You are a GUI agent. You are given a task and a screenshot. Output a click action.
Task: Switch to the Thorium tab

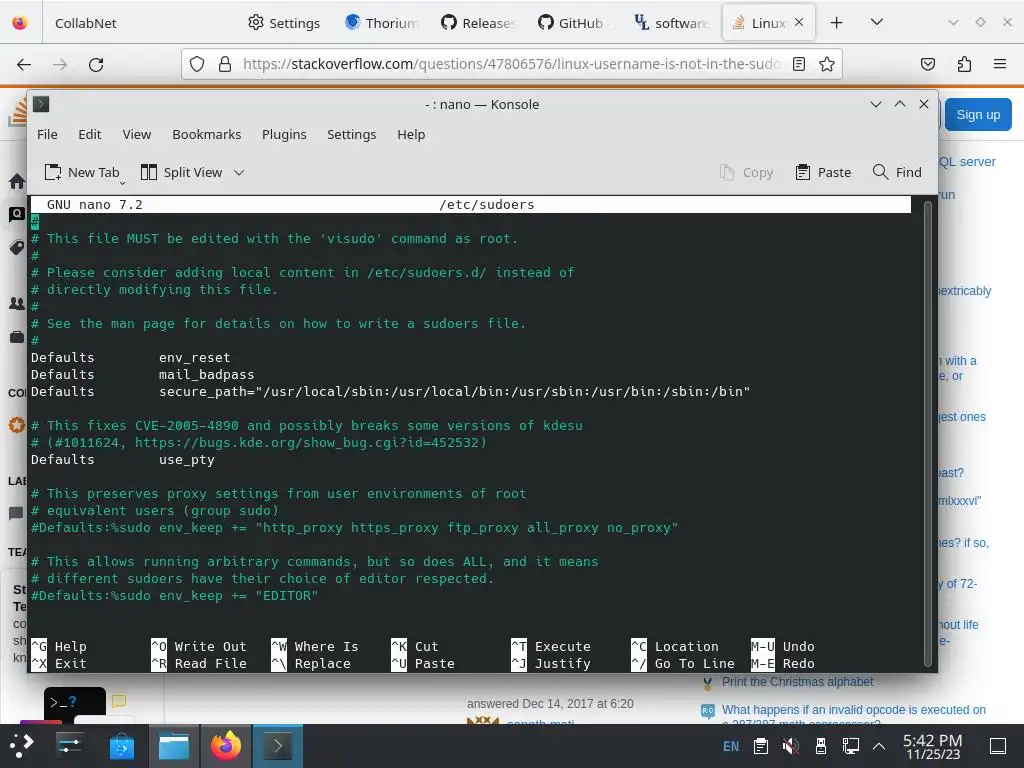(x=382, y=23)
